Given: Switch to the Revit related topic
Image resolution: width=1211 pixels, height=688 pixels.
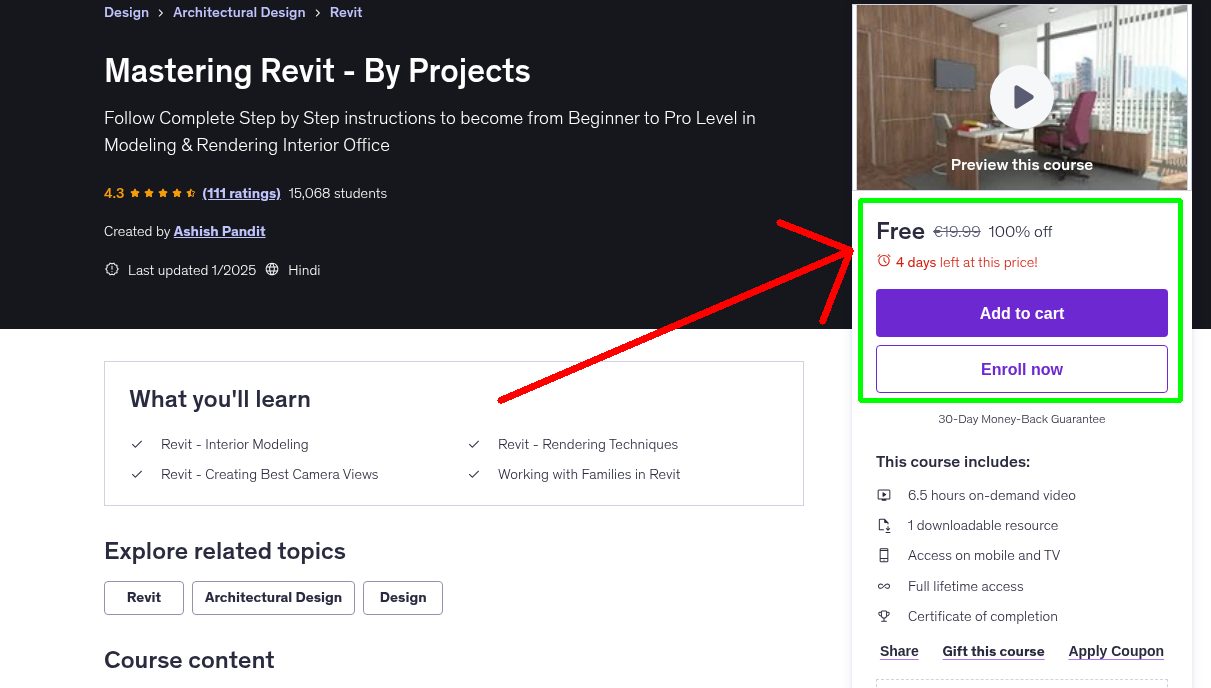Looking at the screenshot, I should (x=143, y=597).
